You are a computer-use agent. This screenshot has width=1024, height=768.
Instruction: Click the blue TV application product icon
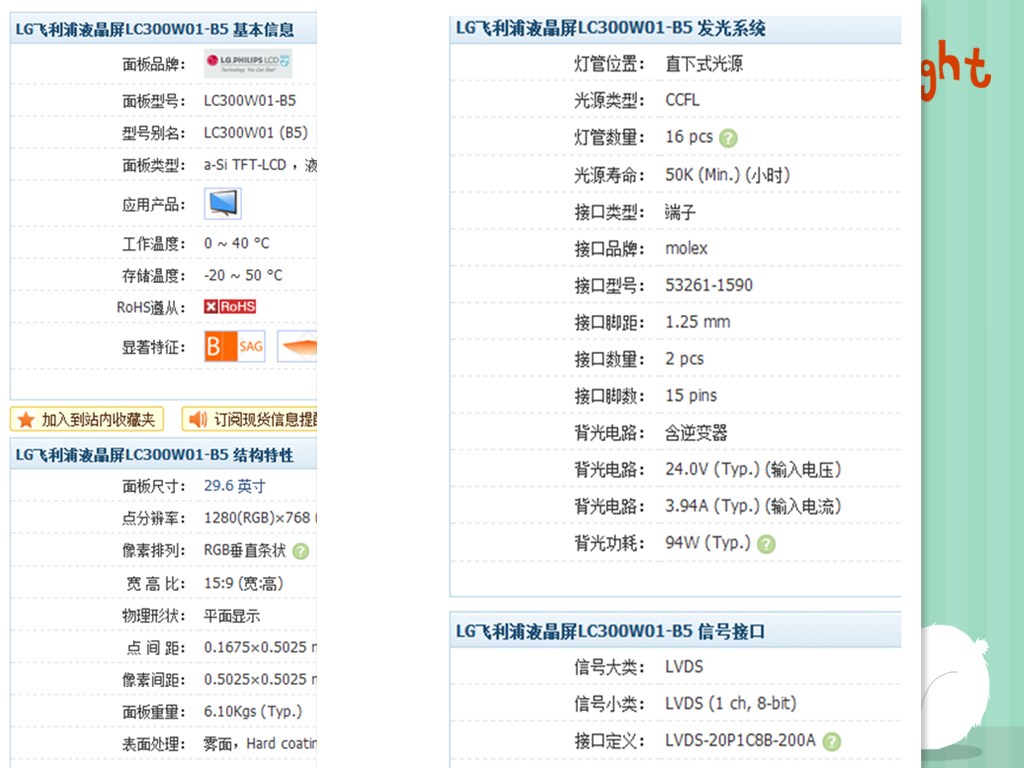pos(223,204)
